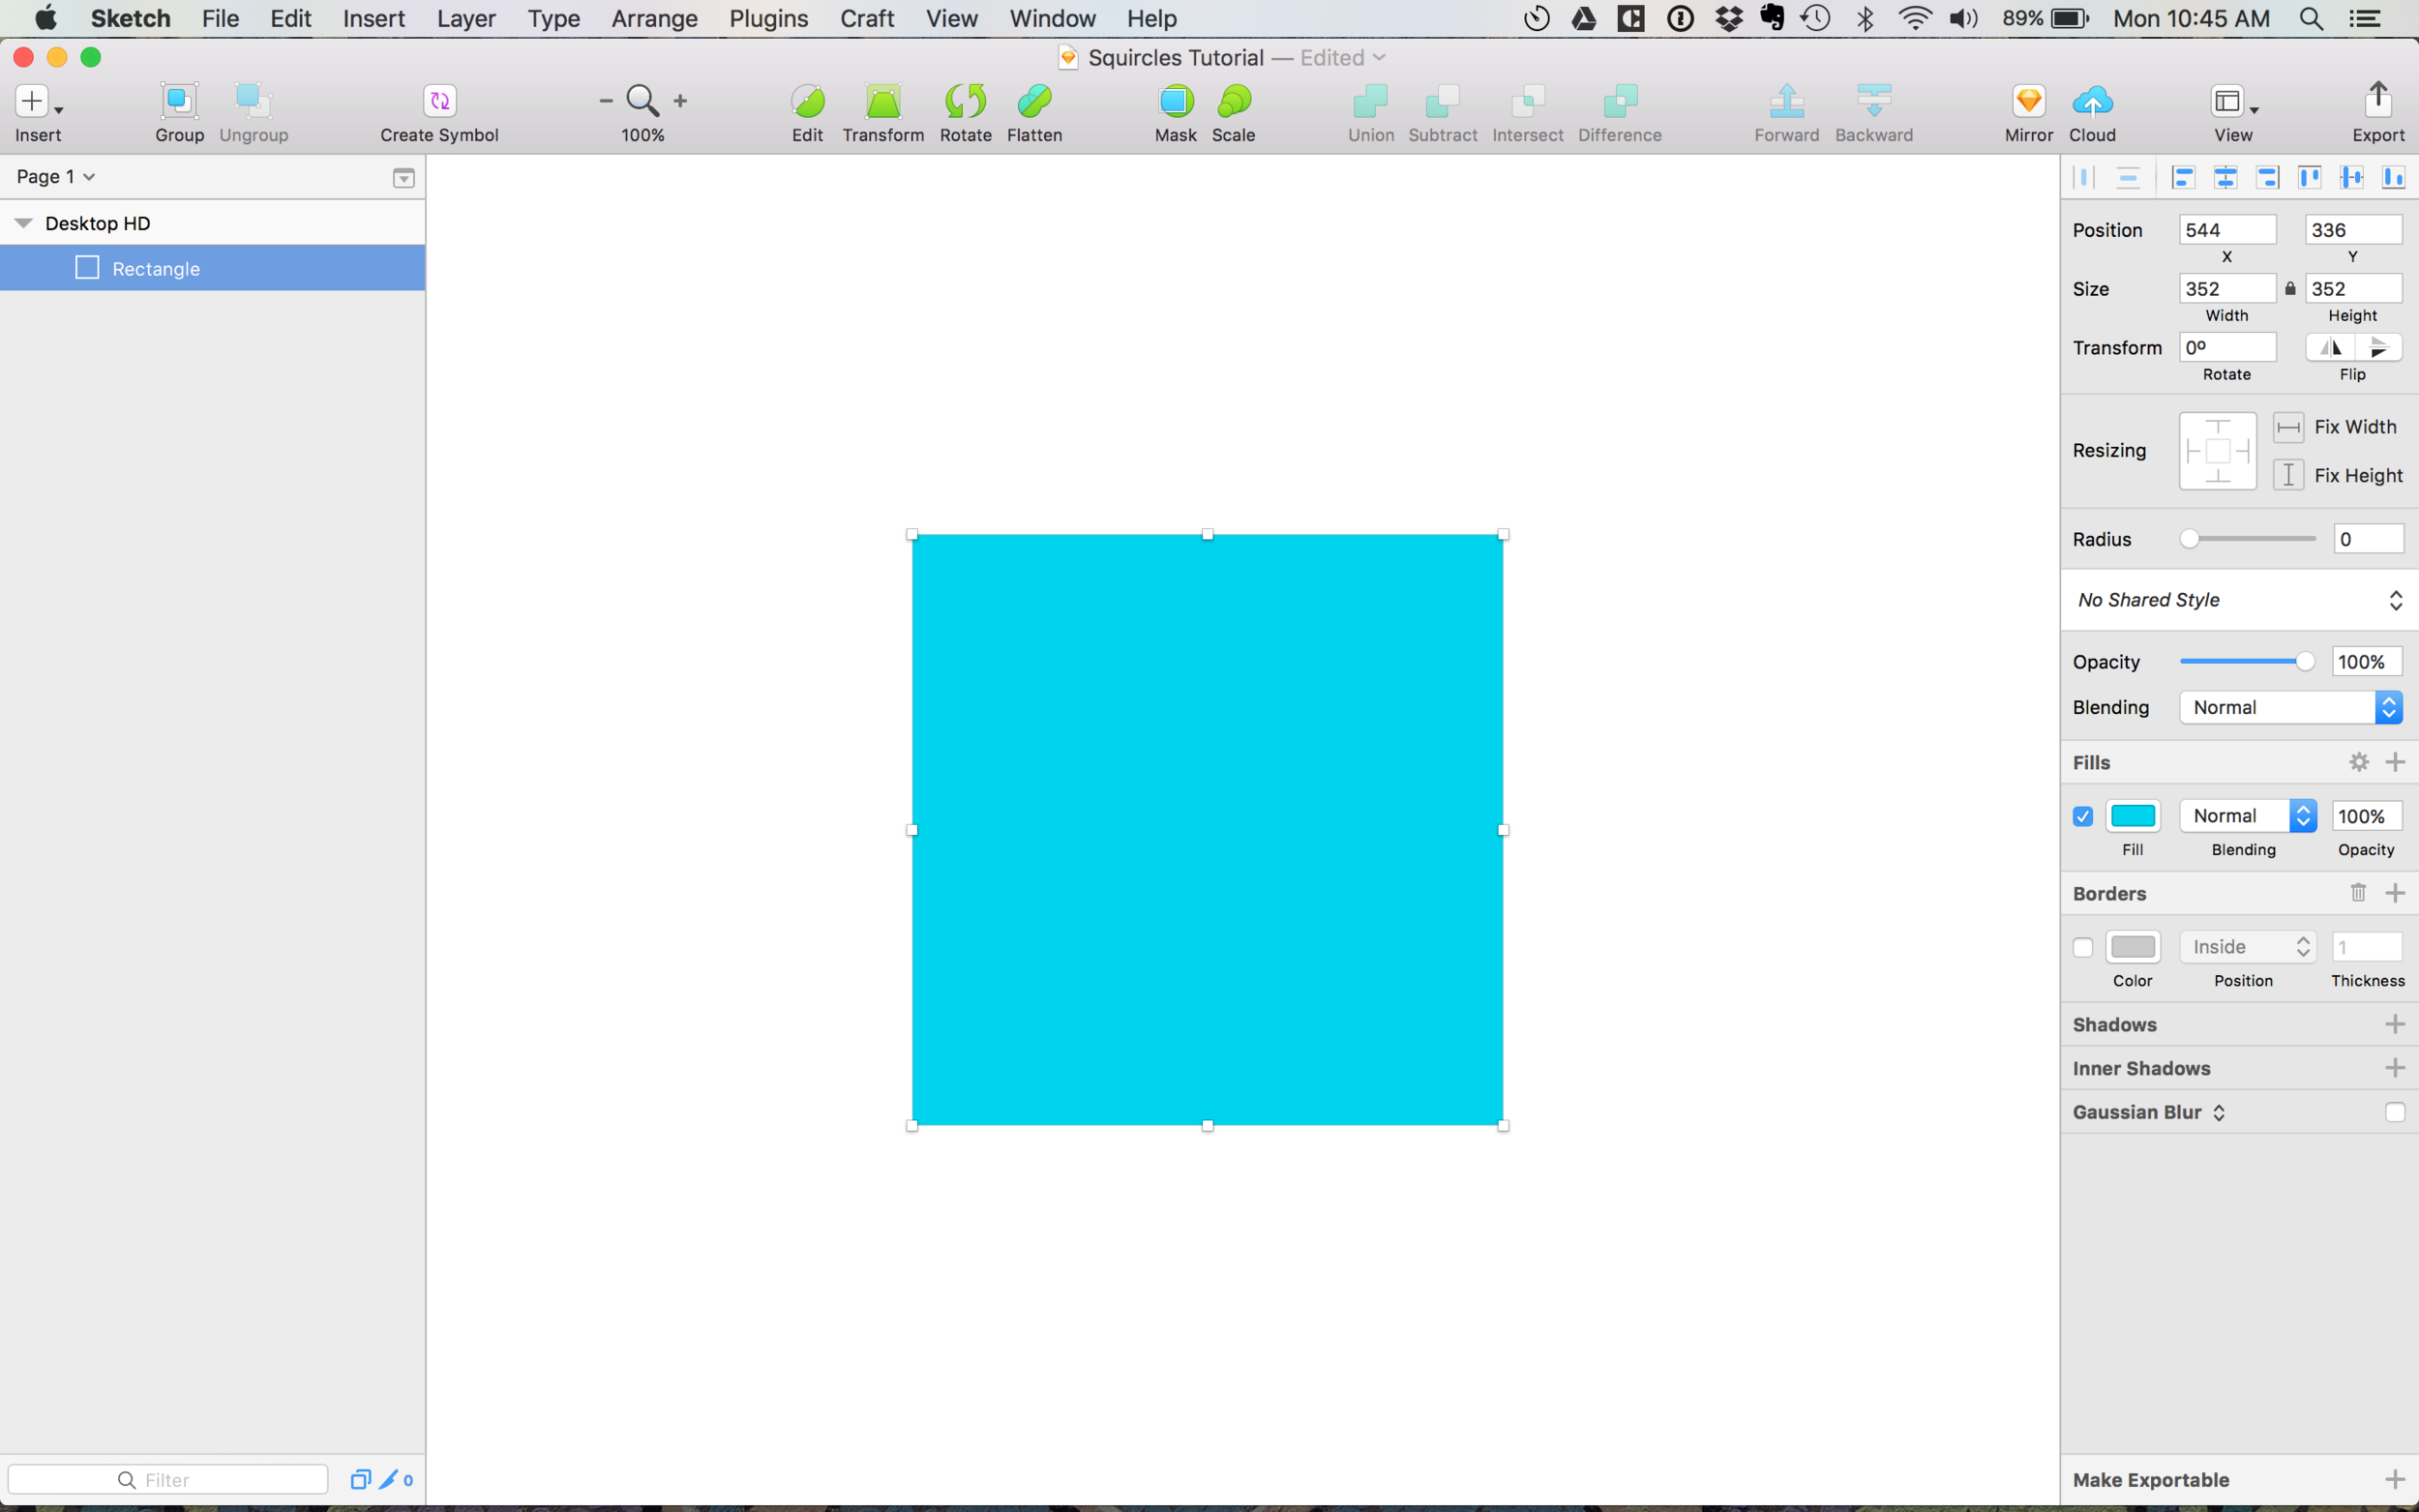The image size is (2419, 1512).
Task: Enable the Gaussian Blur checkbox
Action: (x=2394, y=1112)
